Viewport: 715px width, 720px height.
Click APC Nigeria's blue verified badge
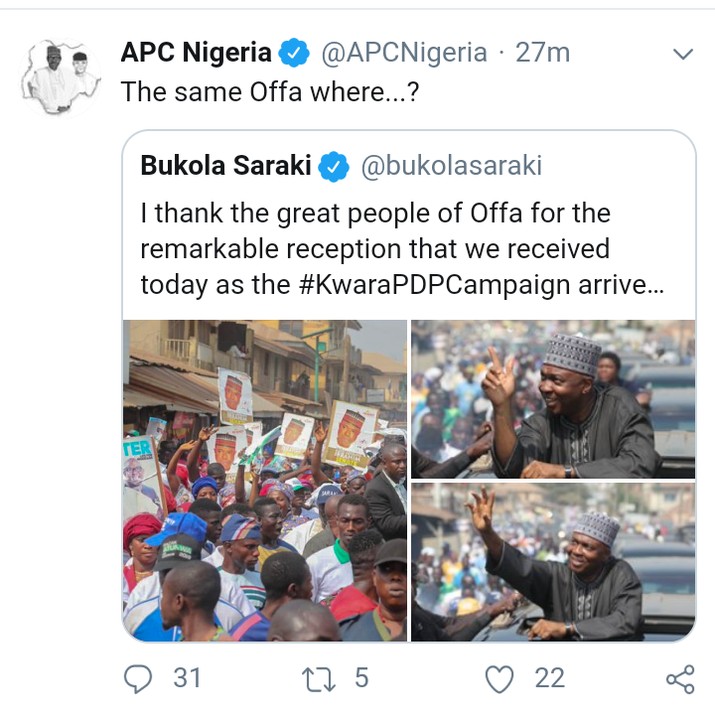(x=293, y=53)
